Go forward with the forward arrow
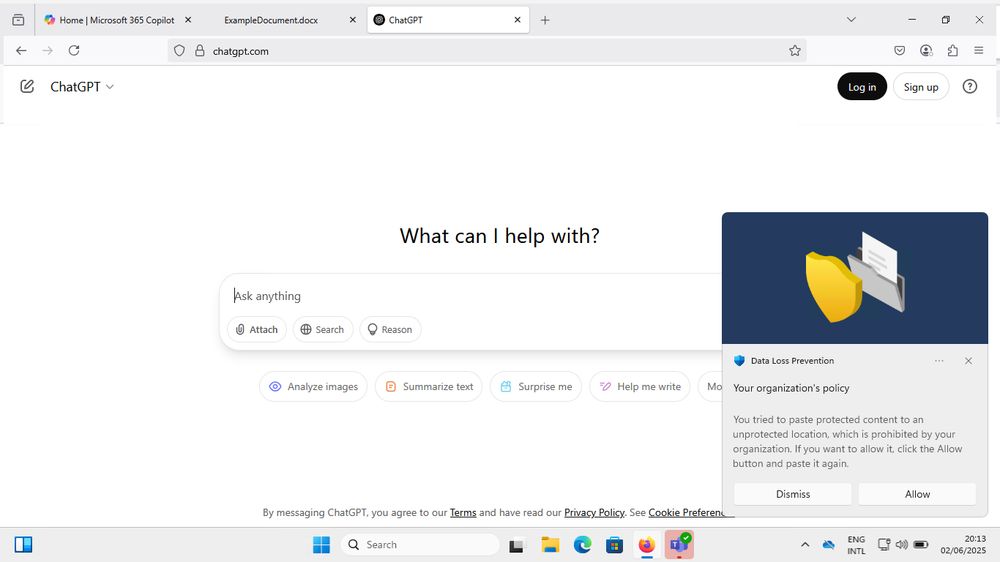 click(x=47, y=50)
